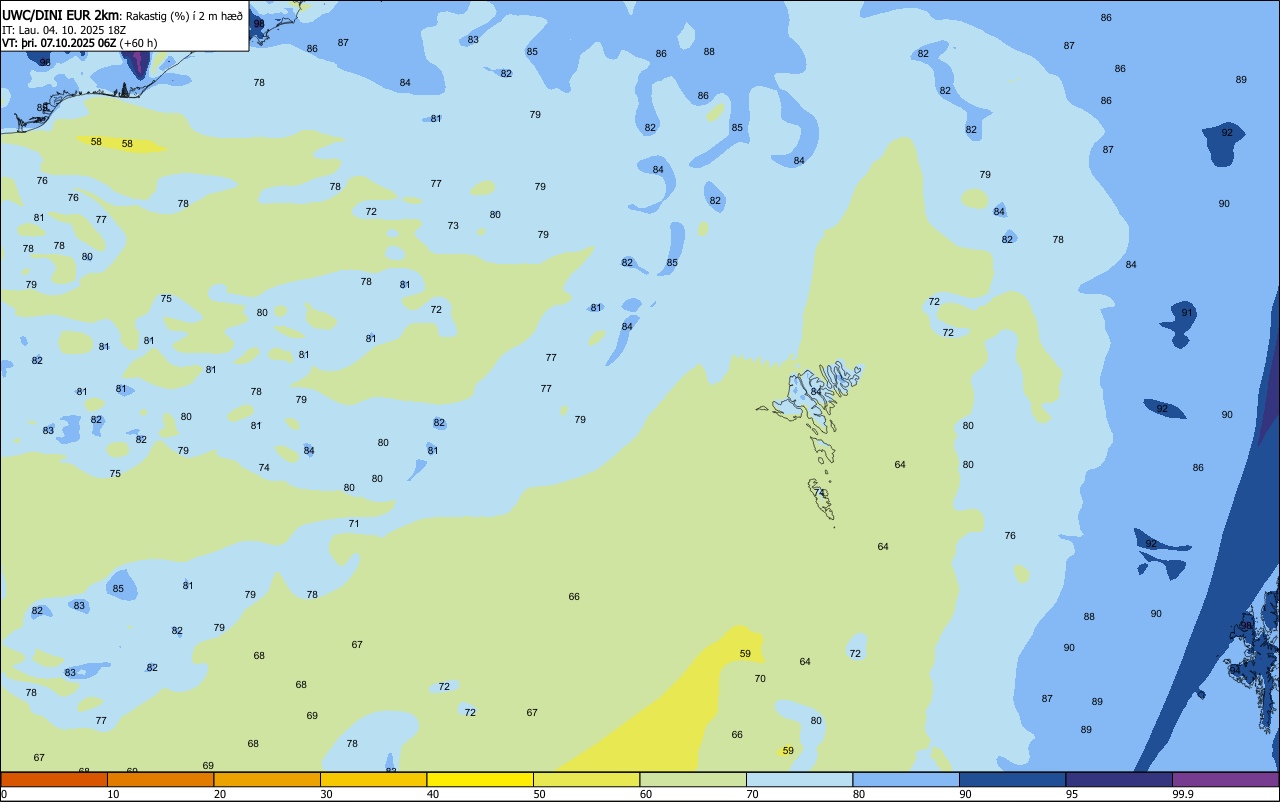
Task: Click the '50' tick label on the legend
Action: coord(539,794)
